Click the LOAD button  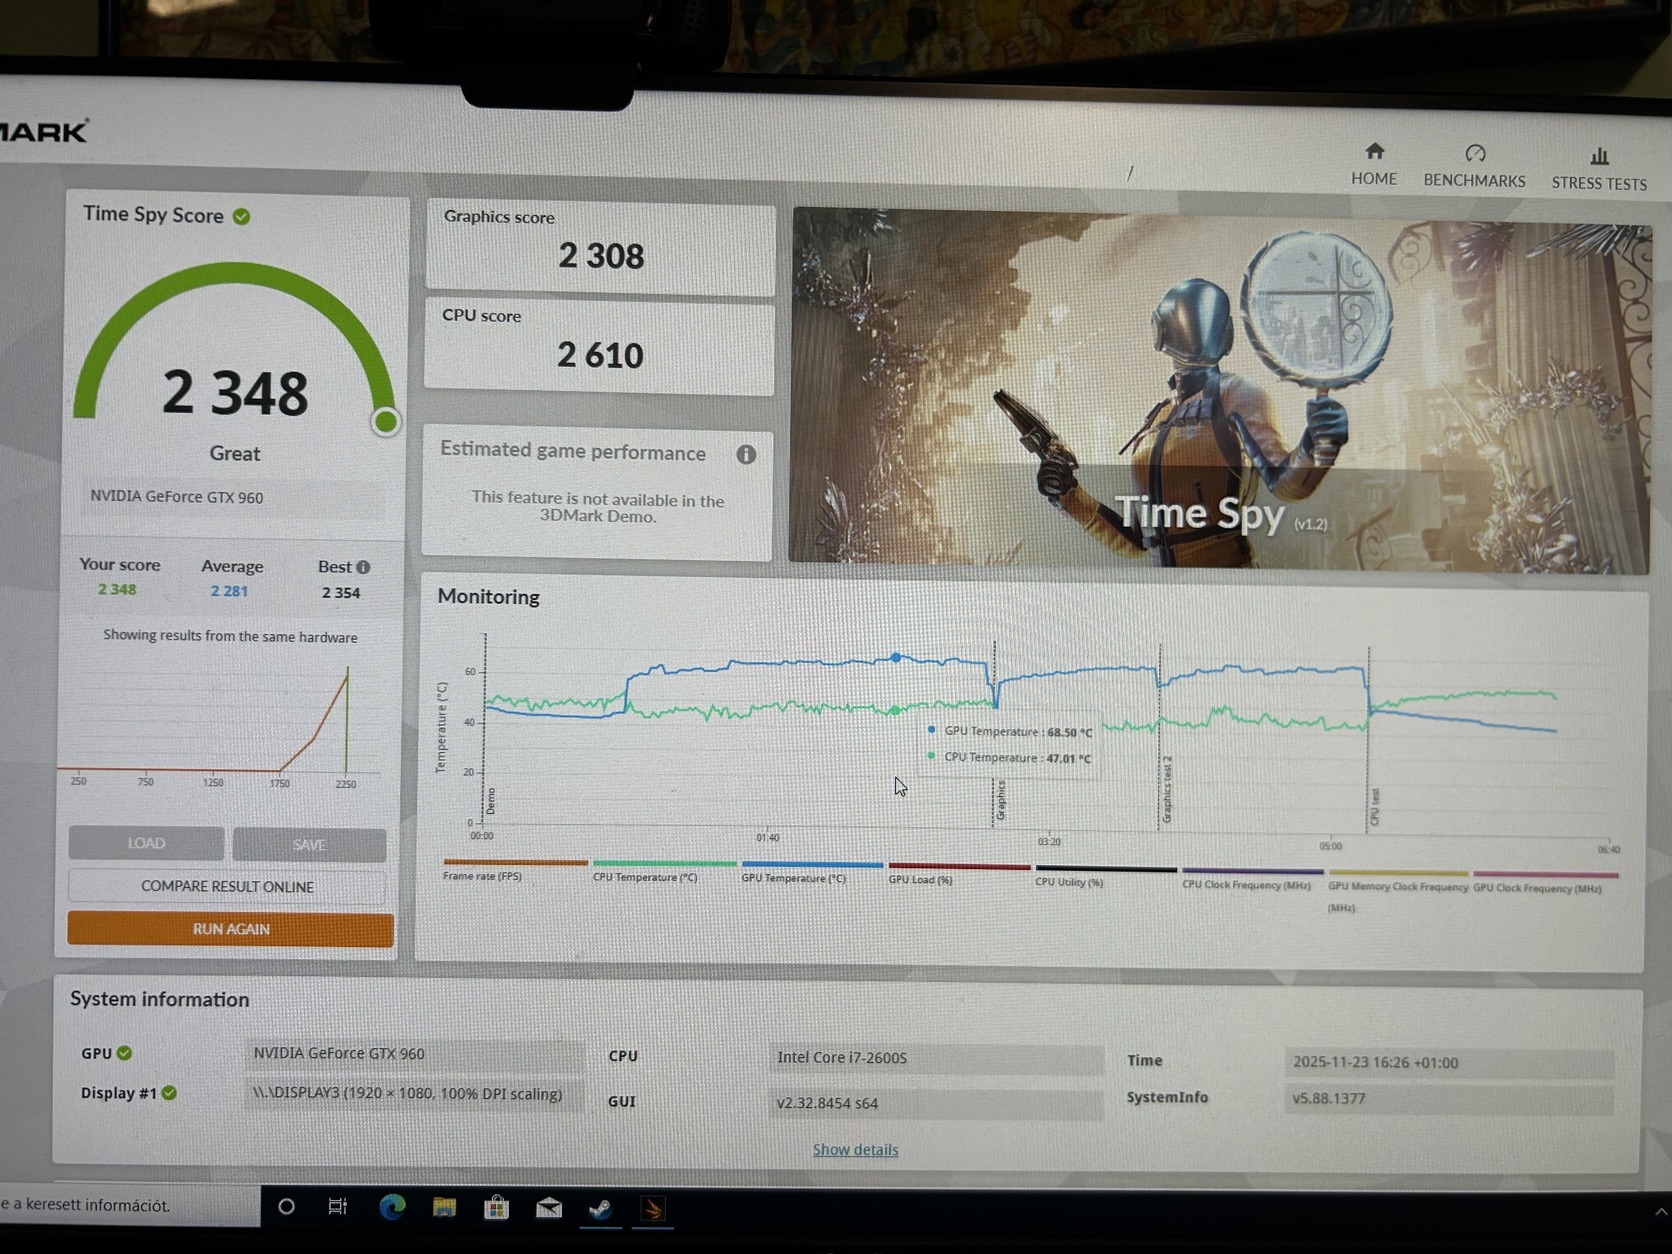click(146, 843)
